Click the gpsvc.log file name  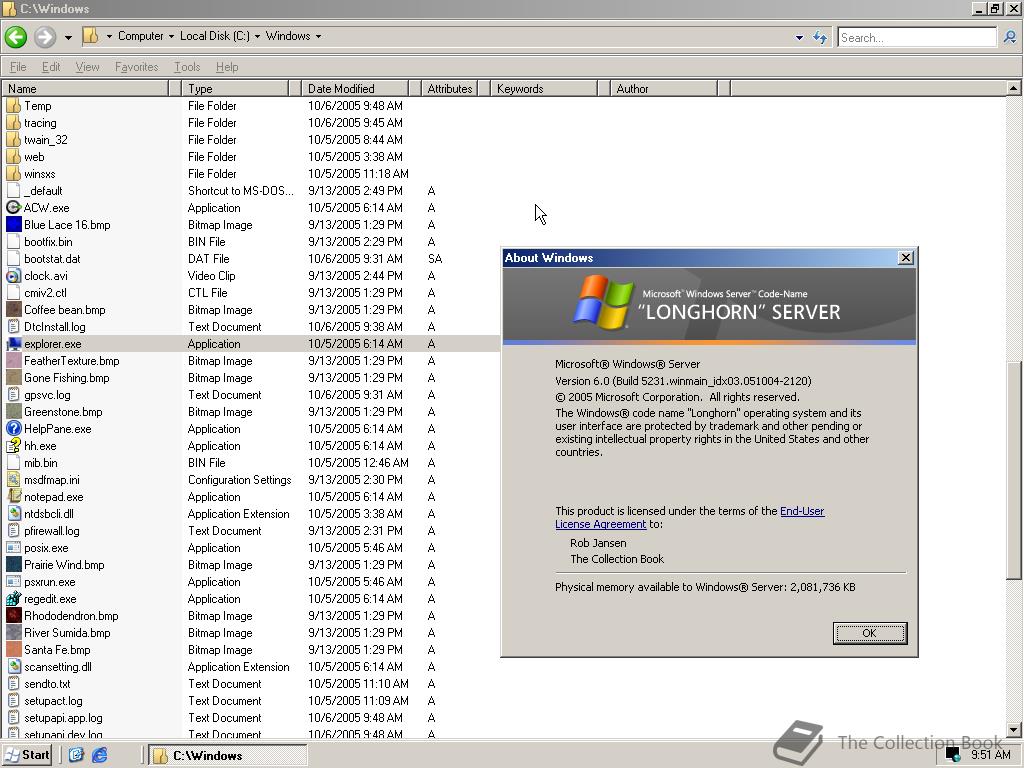[x=47, y=394]
